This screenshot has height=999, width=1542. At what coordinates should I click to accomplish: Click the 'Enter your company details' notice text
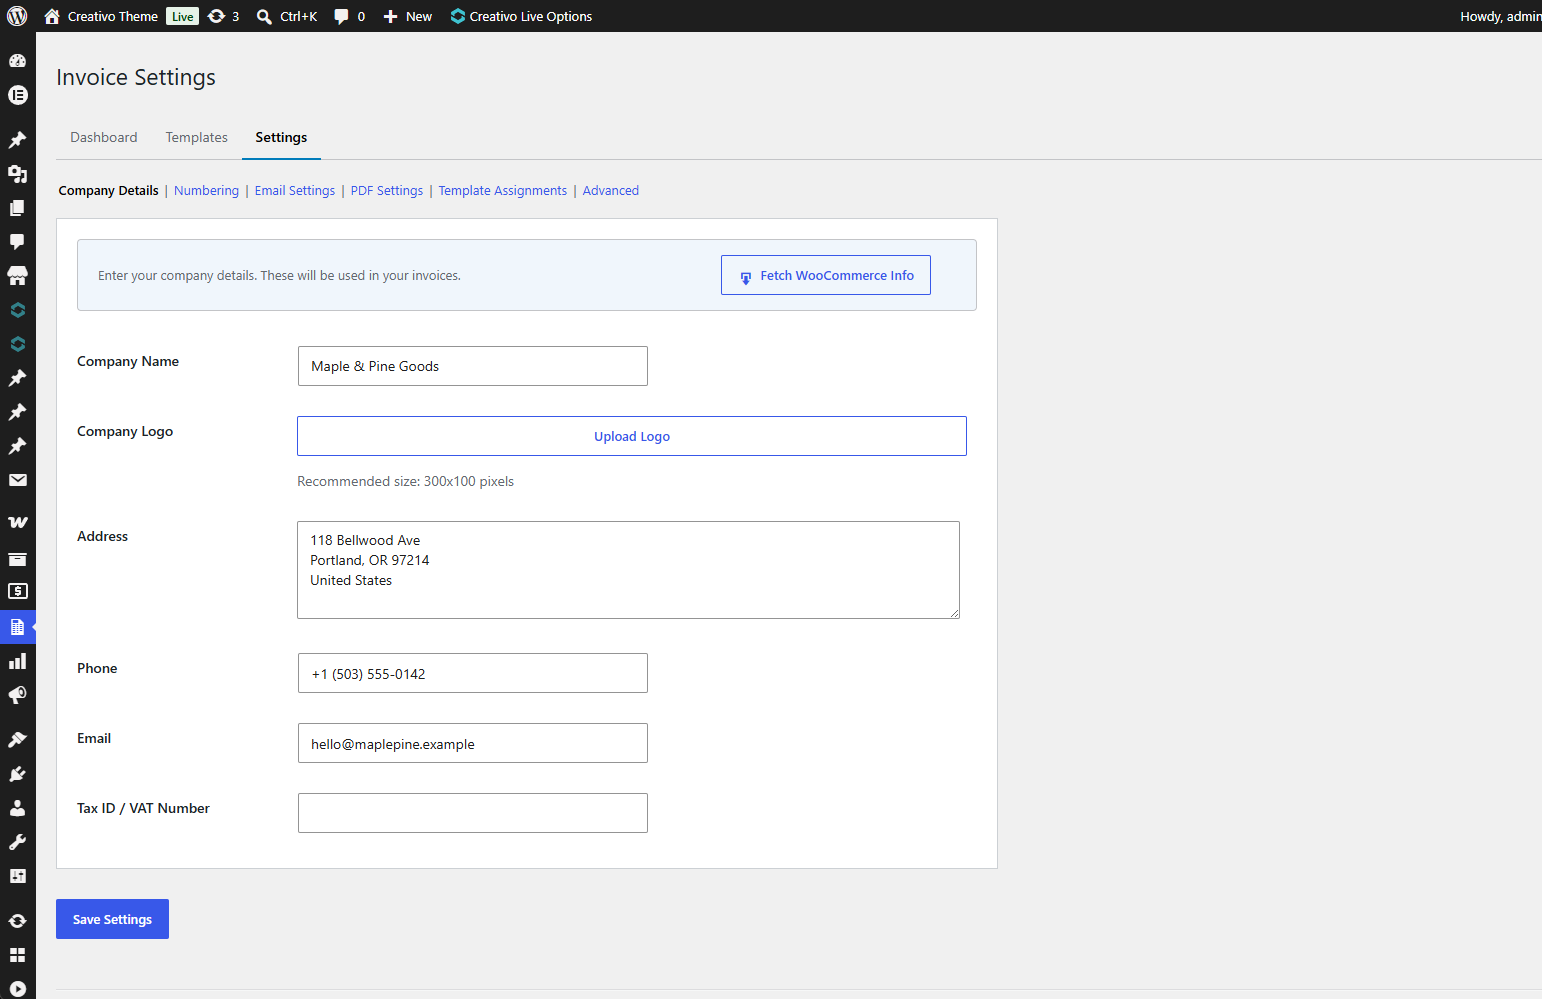(279, 276)
